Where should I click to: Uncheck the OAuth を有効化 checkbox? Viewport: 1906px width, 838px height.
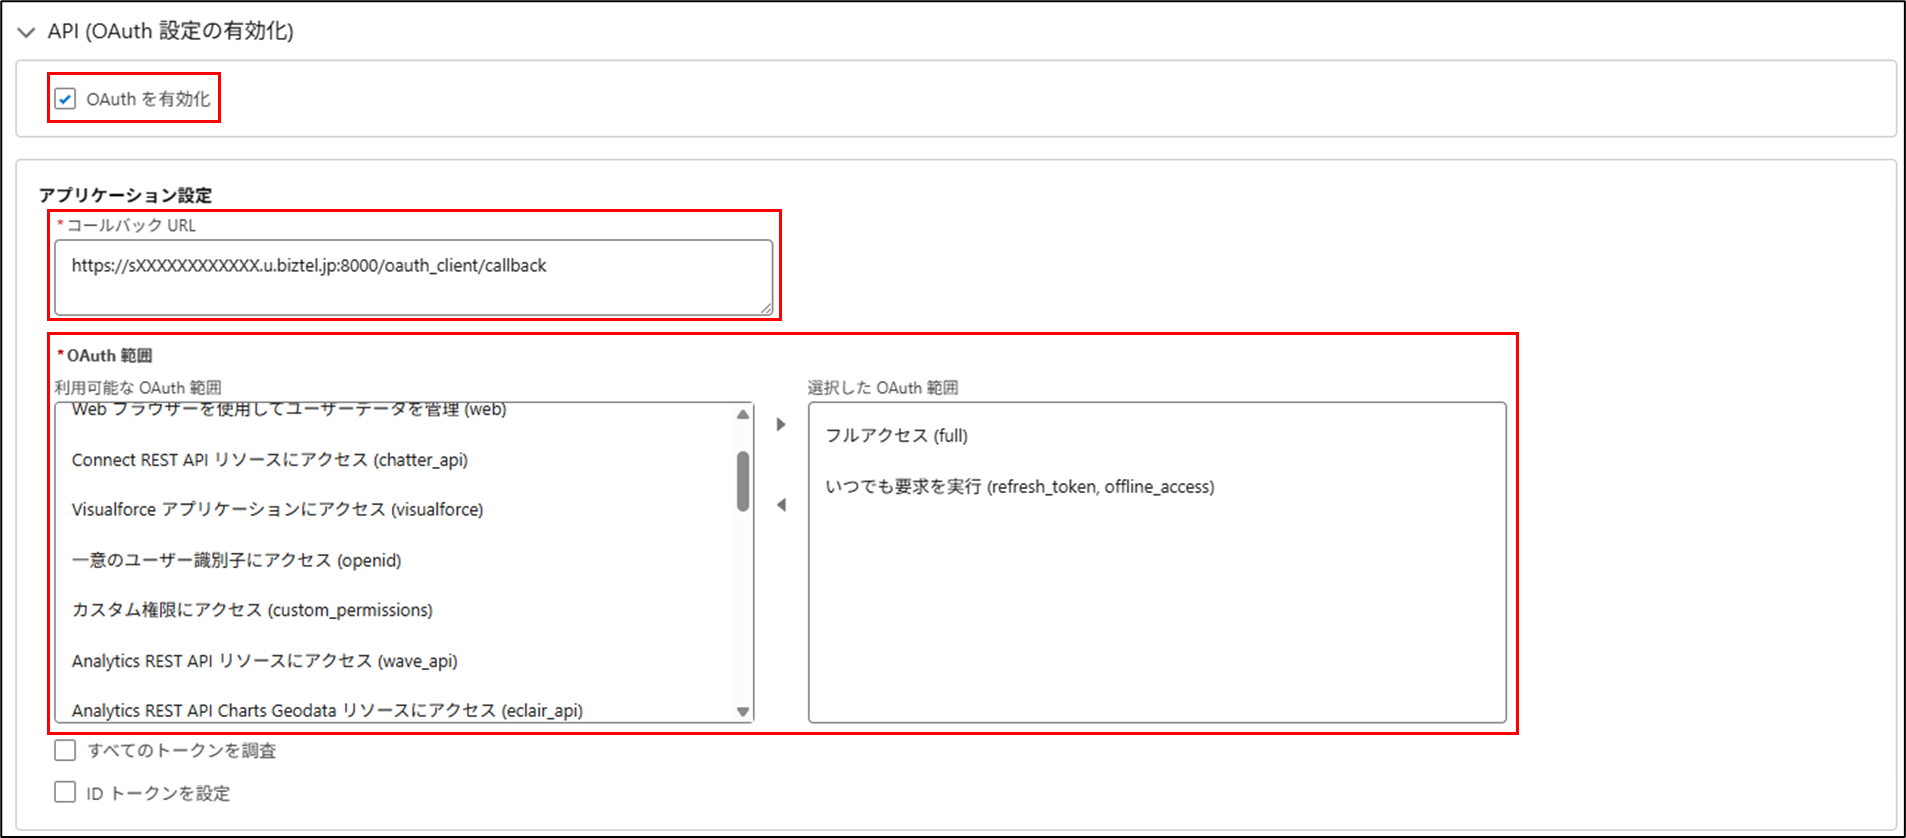click(x=65, y=99)
